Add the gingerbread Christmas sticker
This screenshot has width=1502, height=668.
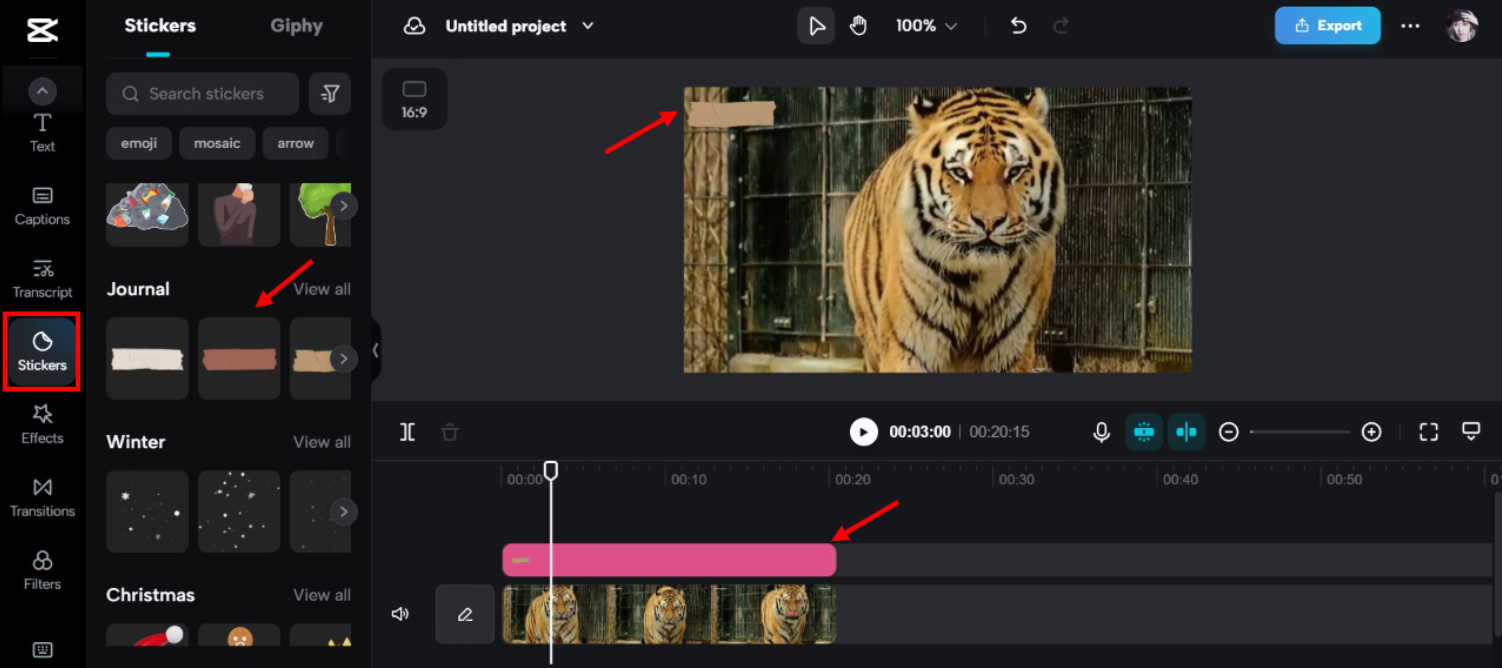pos(239,635)
